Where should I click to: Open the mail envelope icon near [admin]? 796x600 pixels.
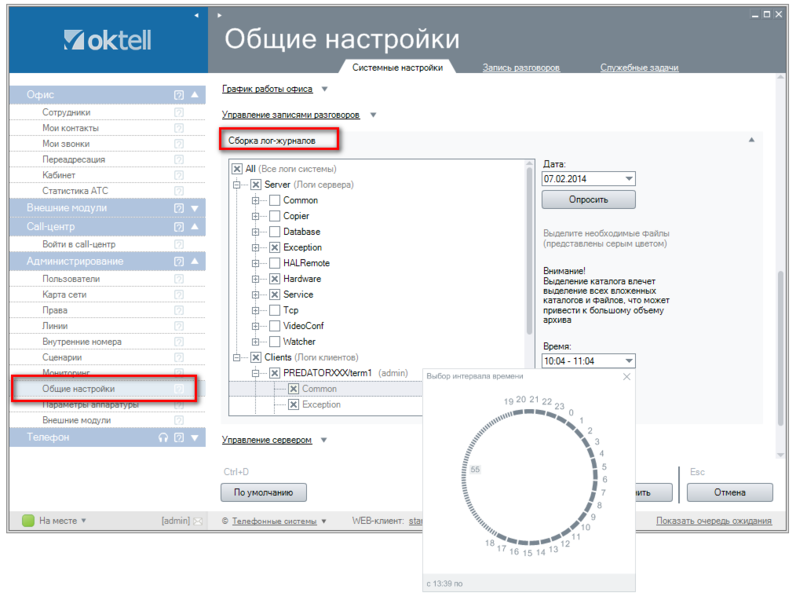pos(198,521)
